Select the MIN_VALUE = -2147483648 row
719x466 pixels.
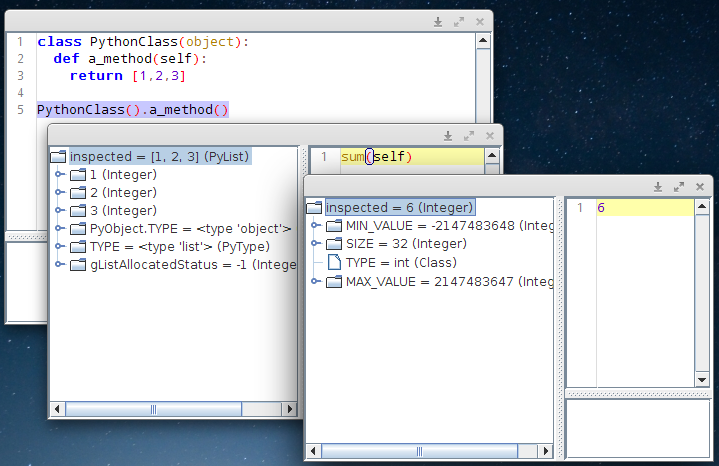pyautogui.click(x=449, y=226)
